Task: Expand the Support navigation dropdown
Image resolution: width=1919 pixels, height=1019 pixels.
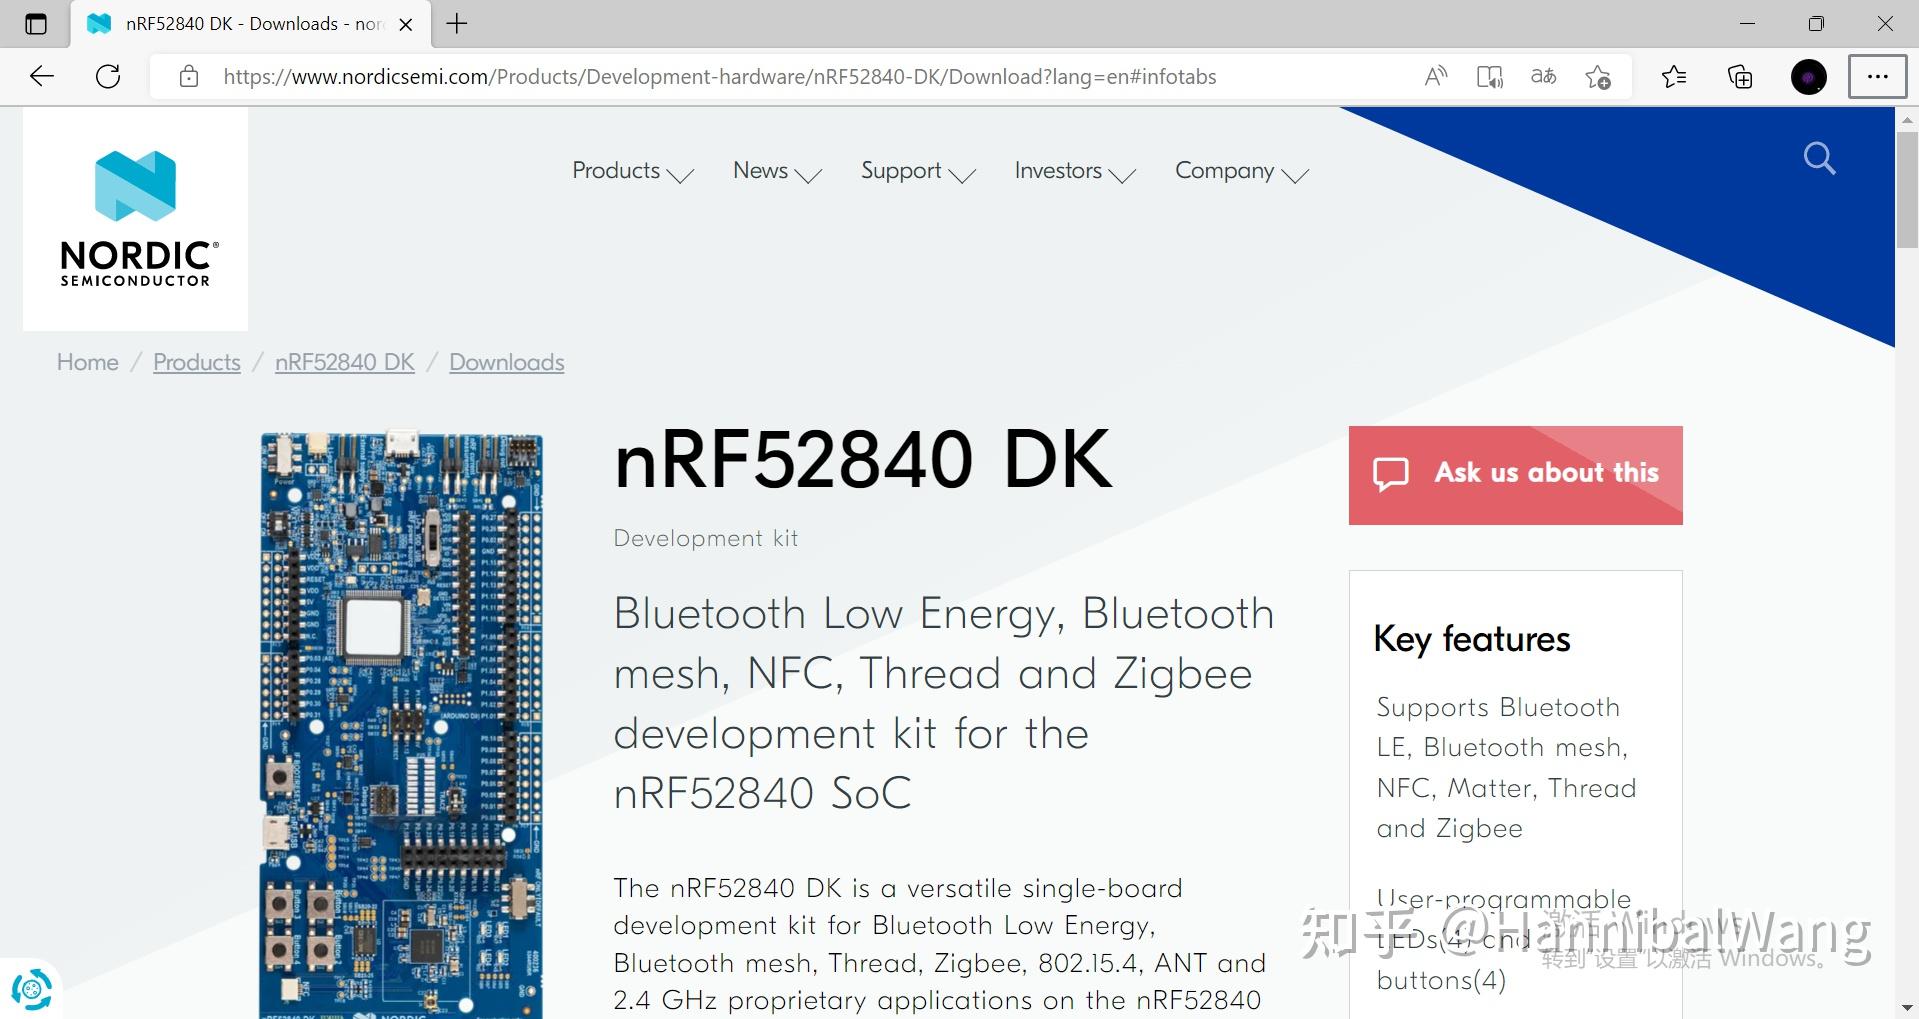Action: click(x=900, y=171)
